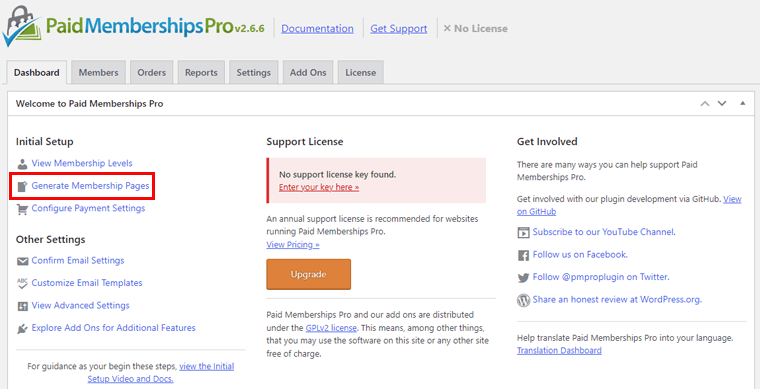Viewport: 760px width, 389px height.
Task: Click the envelope icon beside Confirm Email Settings
Action: (22, 261)
